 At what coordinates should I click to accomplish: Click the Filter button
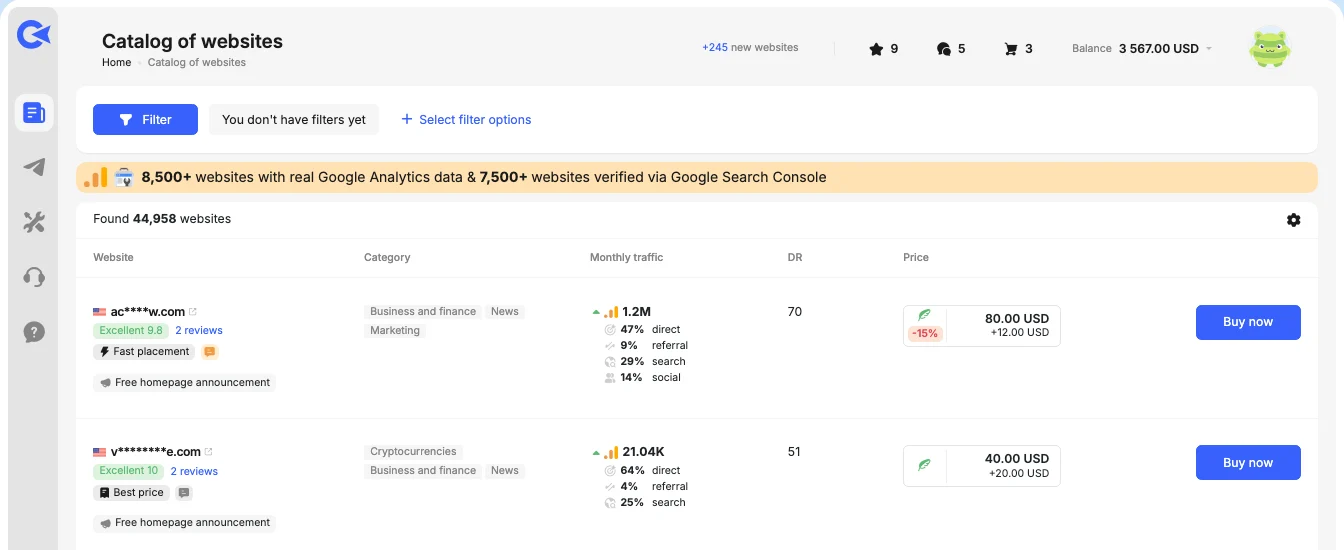coord(145,120)
